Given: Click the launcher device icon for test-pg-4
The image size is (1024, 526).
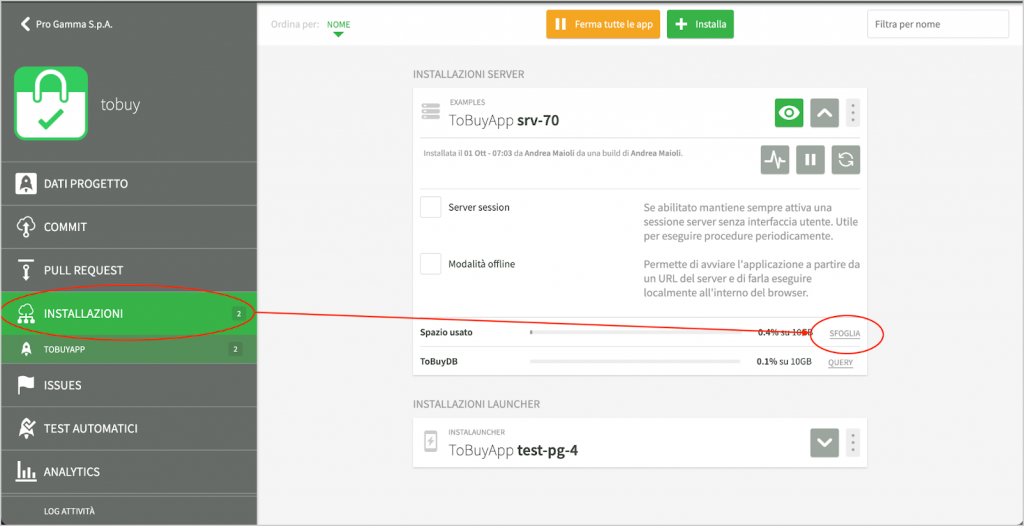Looking at the screenshot, I should [x=431, y=442].
